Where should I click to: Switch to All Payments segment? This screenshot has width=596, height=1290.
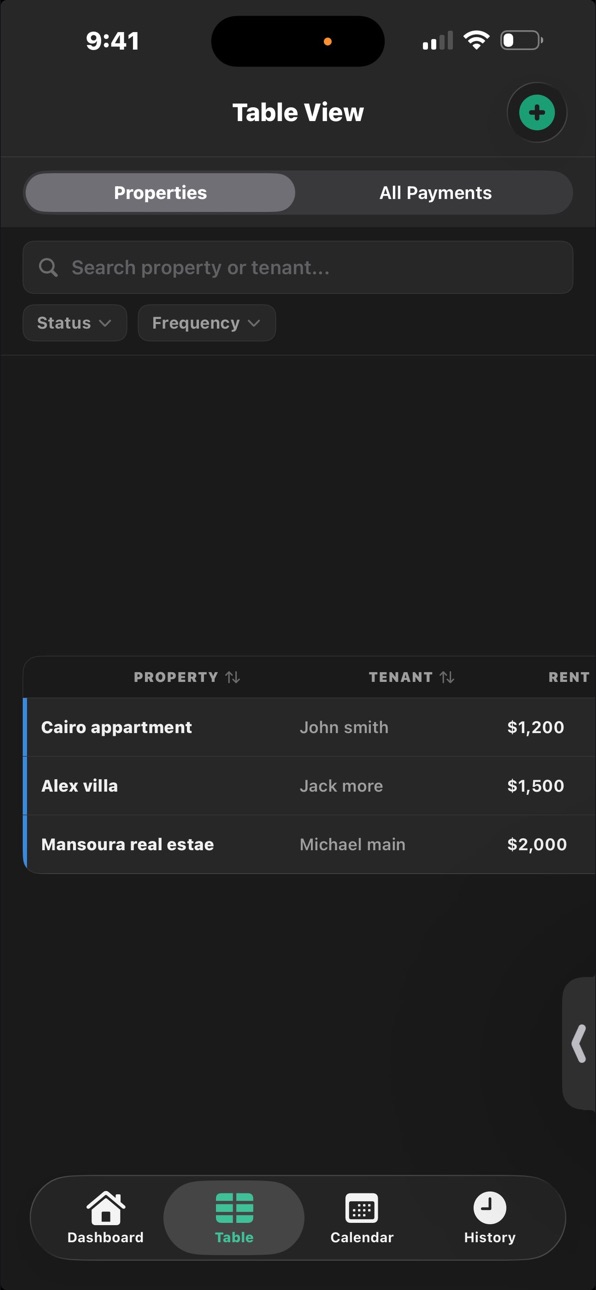(x=435, y=193)
